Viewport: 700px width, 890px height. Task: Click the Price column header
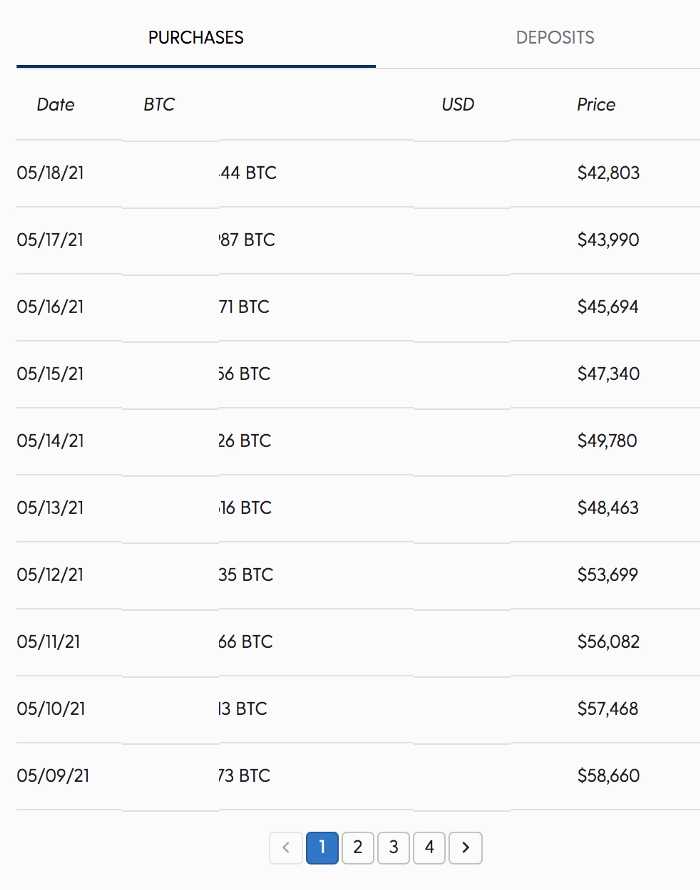pyautogui.click(x=596, y=105)
